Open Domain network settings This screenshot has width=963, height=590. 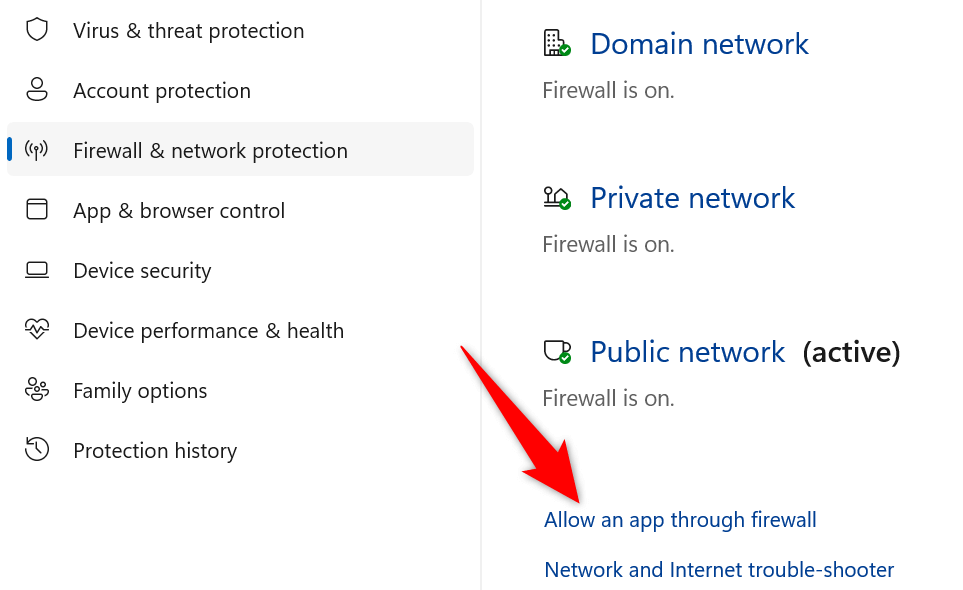(699, 44)
